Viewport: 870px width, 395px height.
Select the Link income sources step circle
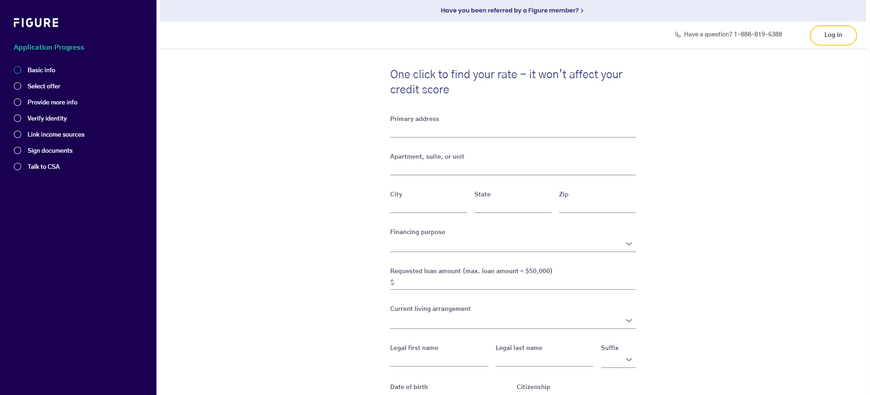pyautogui.click(x=17, y=135)
